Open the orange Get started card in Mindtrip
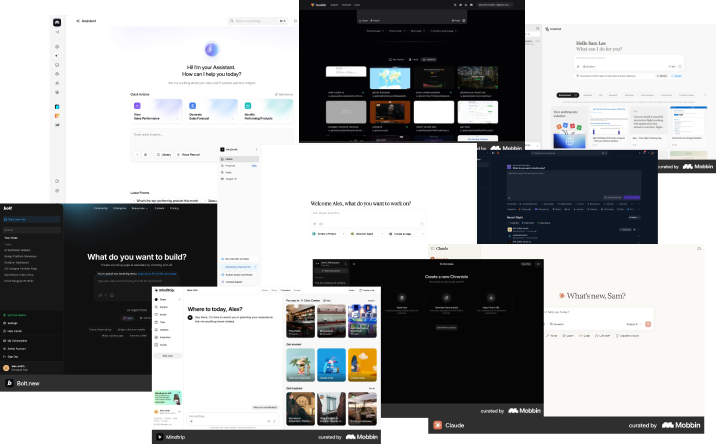716x445 pixels. point(362,365)
